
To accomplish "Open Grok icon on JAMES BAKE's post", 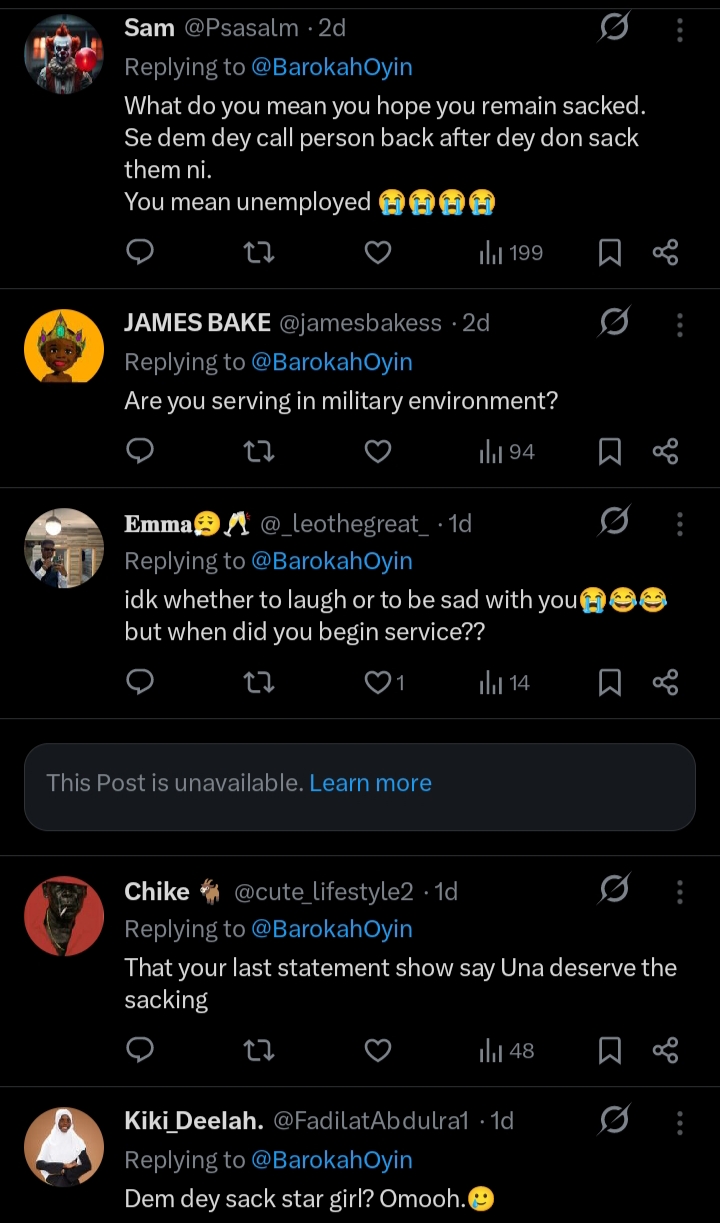I will pos(613,323).
